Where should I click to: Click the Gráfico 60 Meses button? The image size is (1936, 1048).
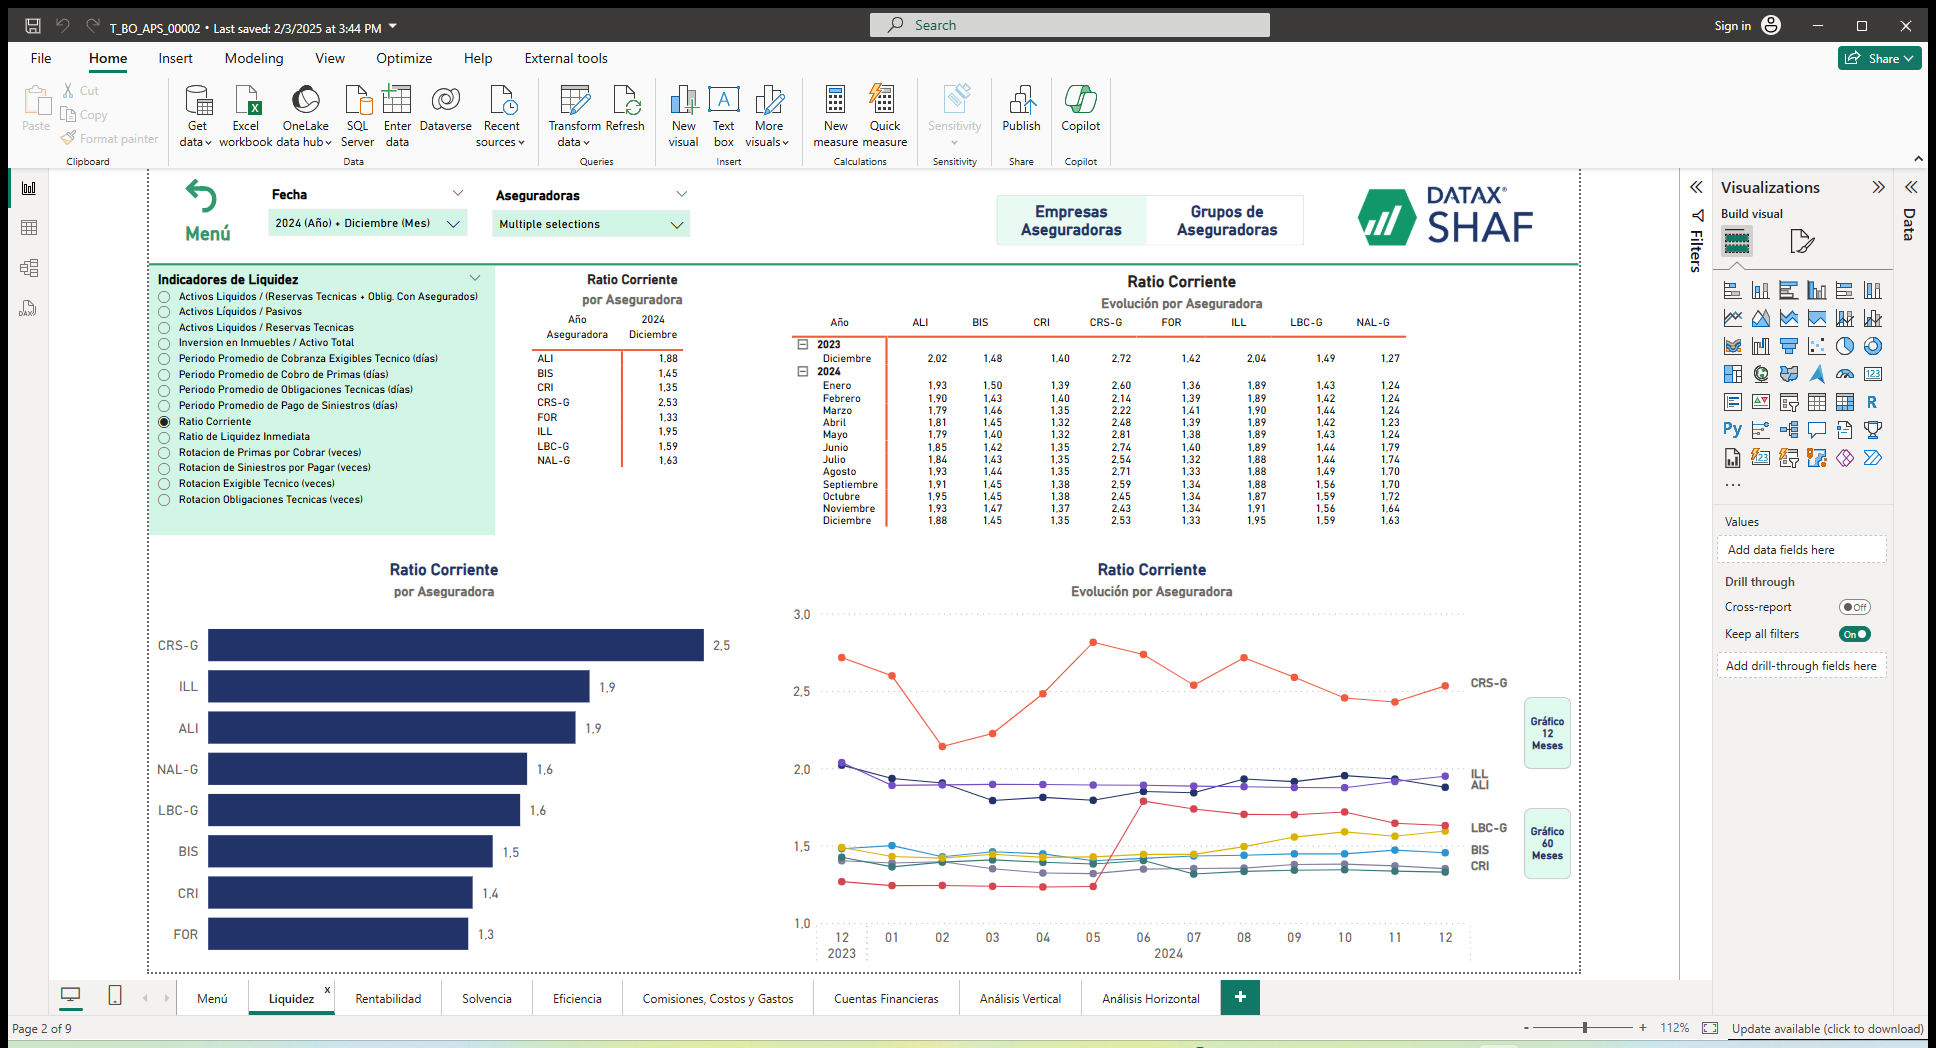tap(1546, 843)
